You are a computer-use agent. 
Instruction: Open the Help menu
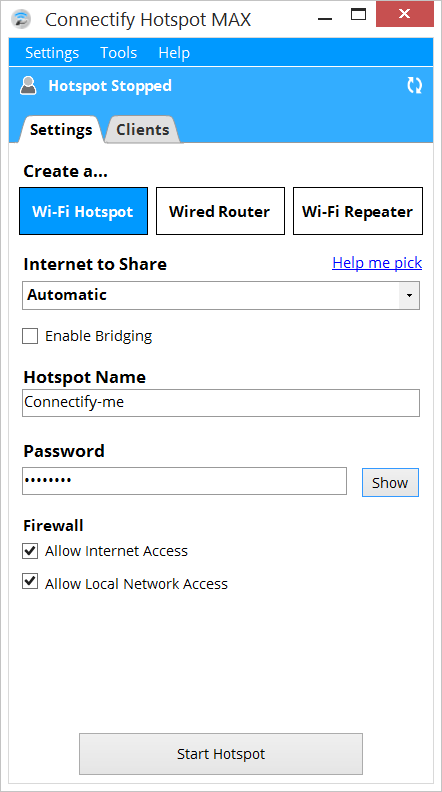click(x=174, y=53)
